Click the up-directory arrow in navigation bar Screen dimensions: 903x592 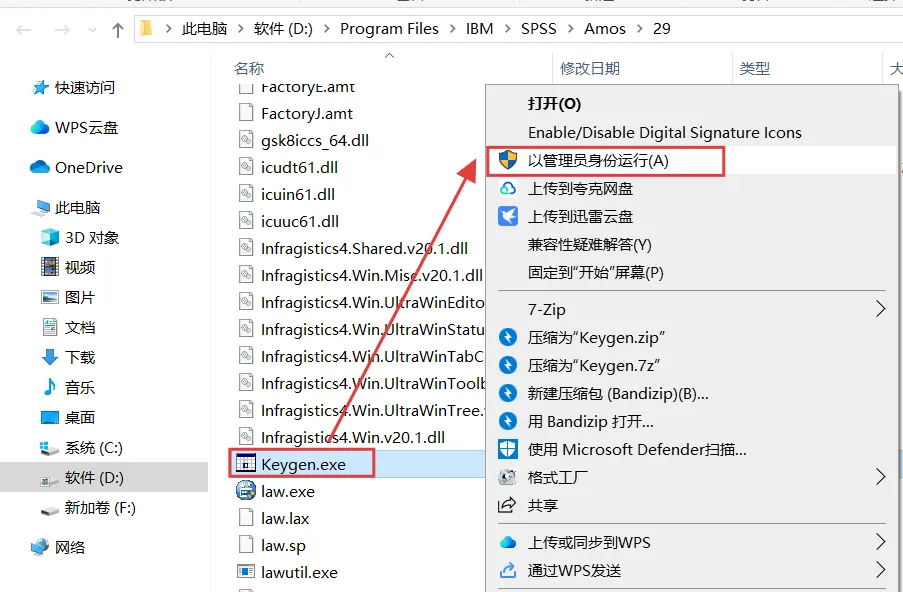118,30
